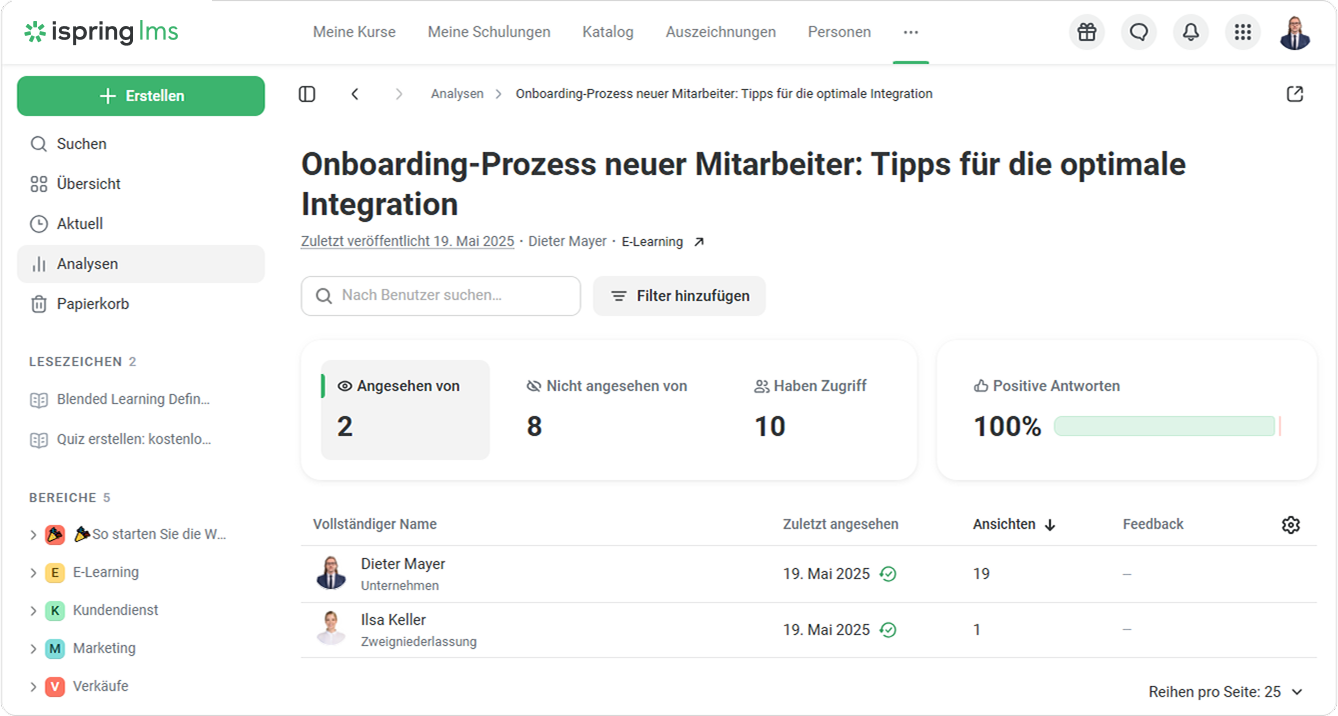The height and width of the screenshot is (716, 1338).
Task: Open Katalog tab
Action: 608,32
